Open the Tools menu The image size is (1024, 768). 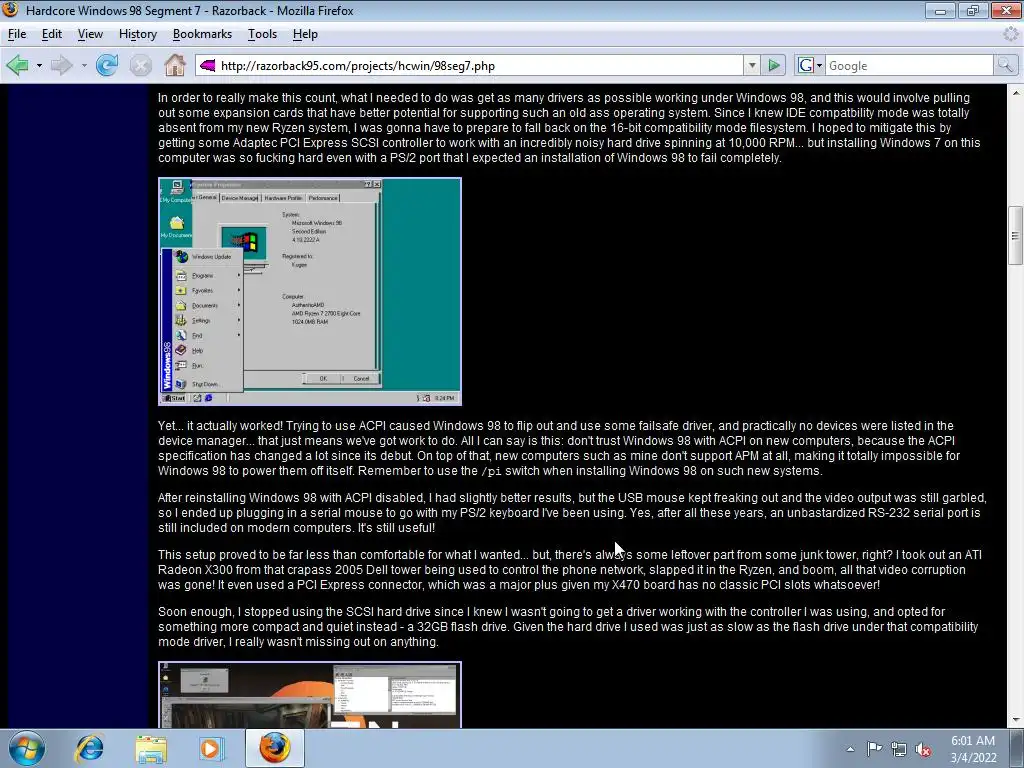(263, 34)
